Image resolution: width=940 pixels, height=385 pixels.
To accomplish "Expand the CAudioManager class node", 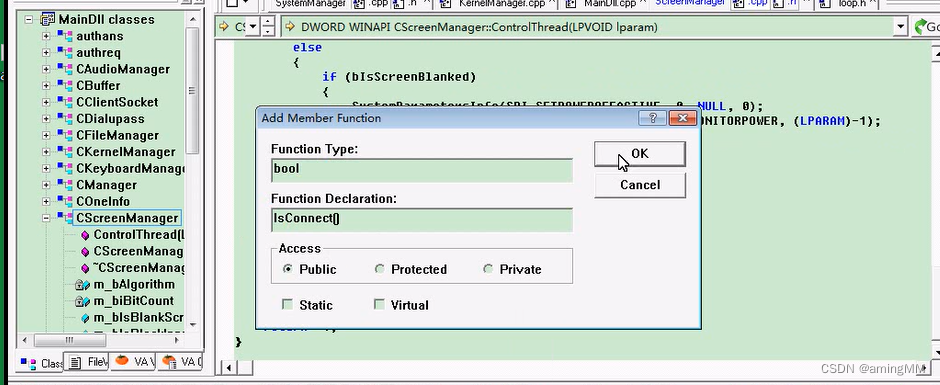I will [x=46, y=70].
